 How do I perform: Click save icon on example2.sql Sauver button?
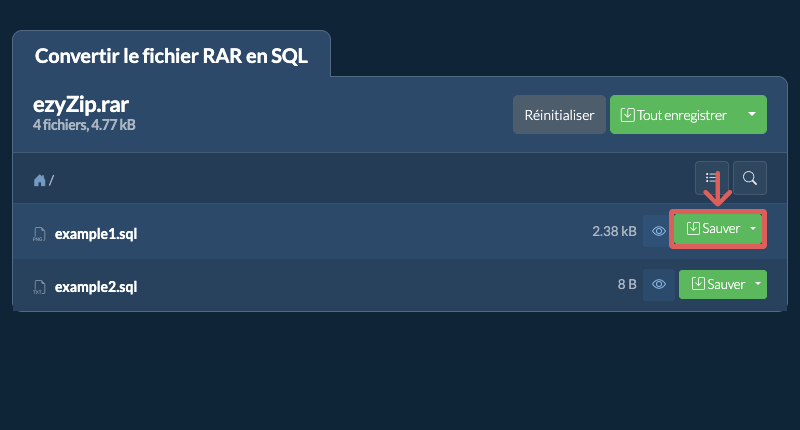(x=698, y=284)
